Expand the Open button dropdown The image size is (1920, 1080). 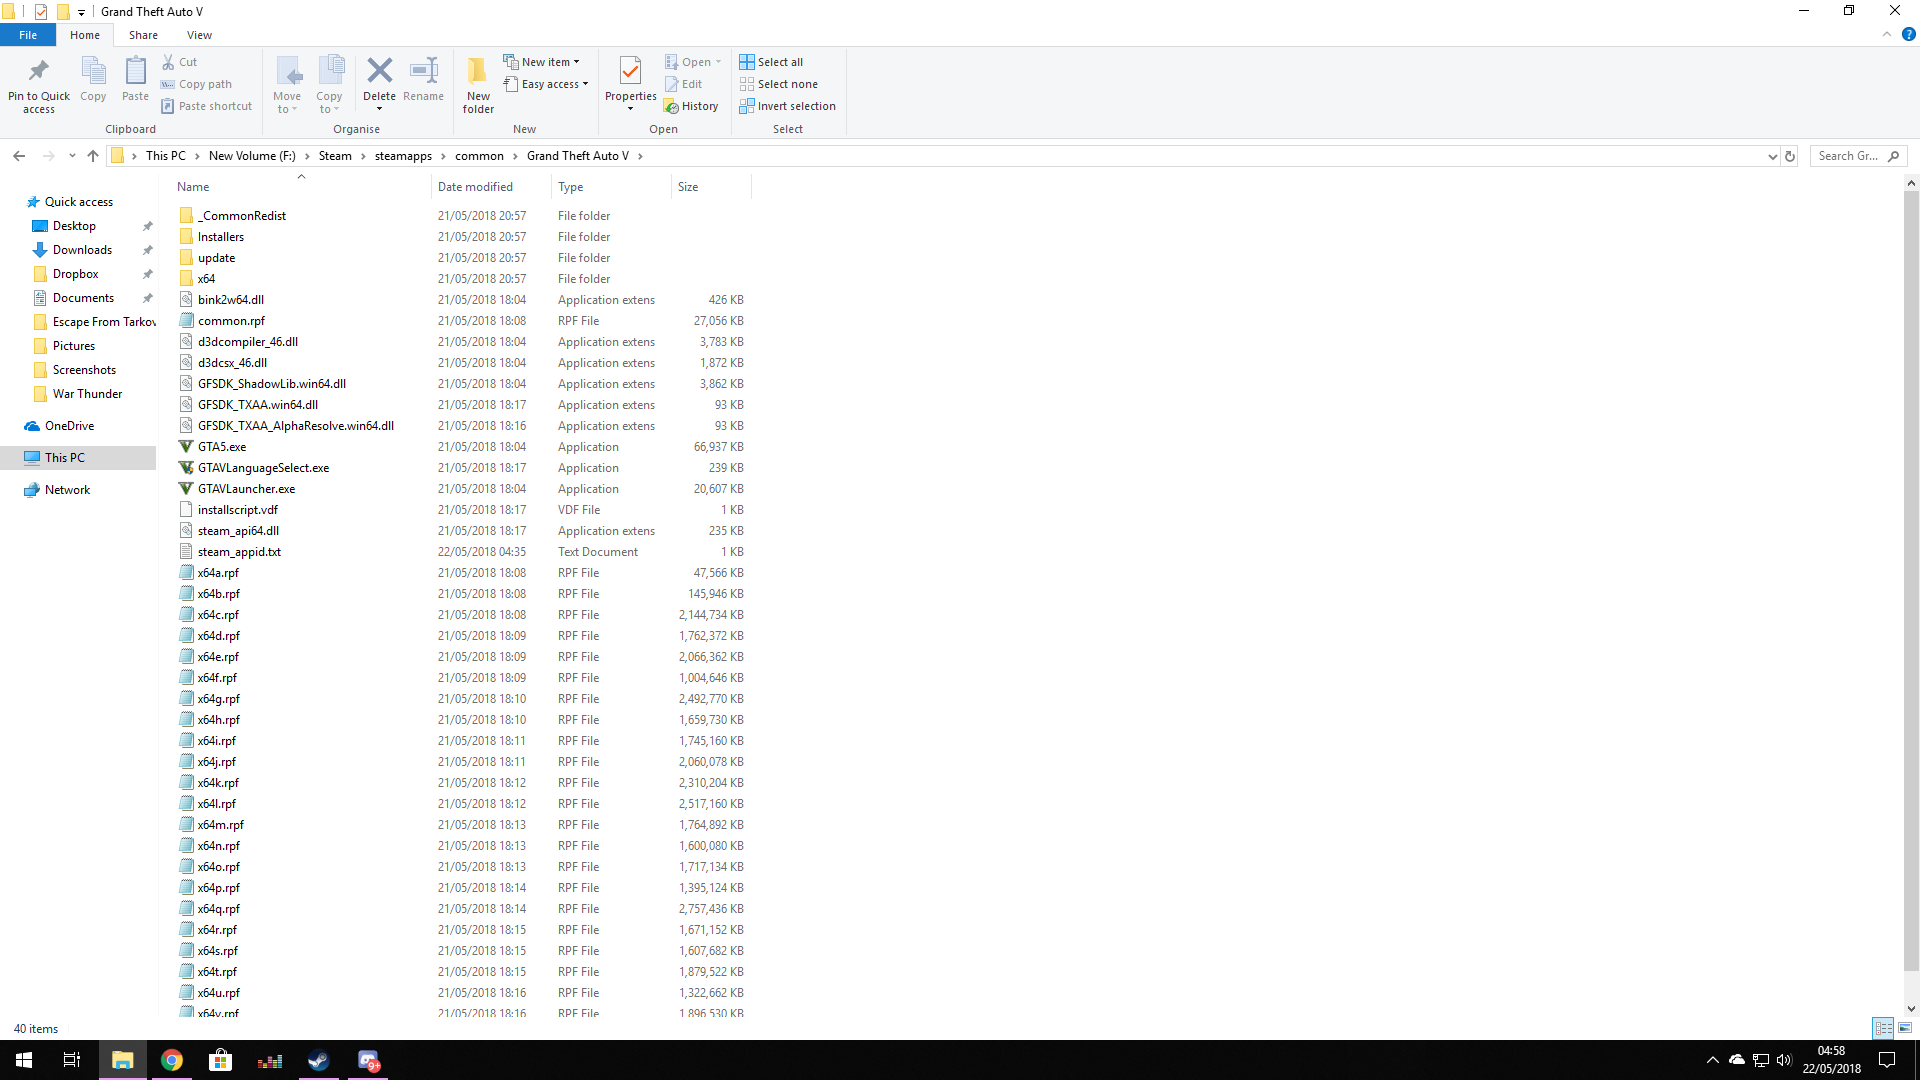718,62
